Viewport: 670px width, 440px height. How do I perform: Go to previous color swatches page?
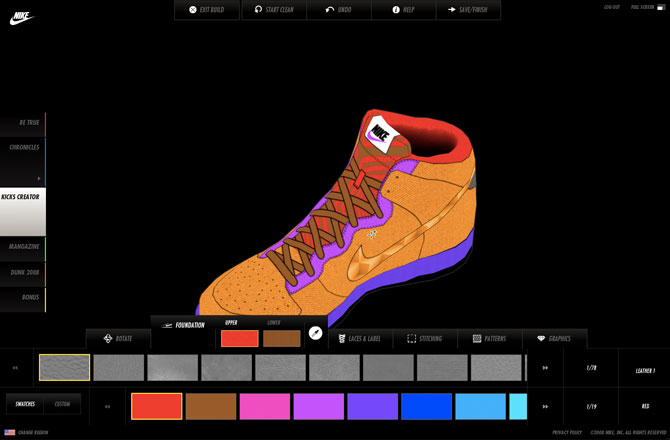coord(107,406)
